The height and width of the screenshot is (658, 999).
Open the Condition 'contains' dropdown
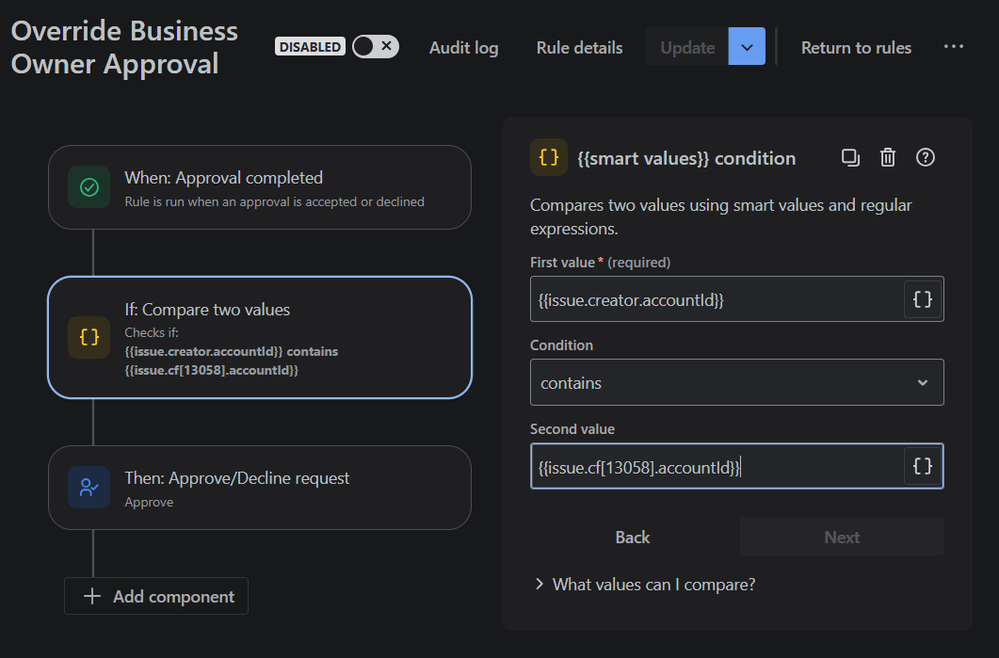pos(736,383)
